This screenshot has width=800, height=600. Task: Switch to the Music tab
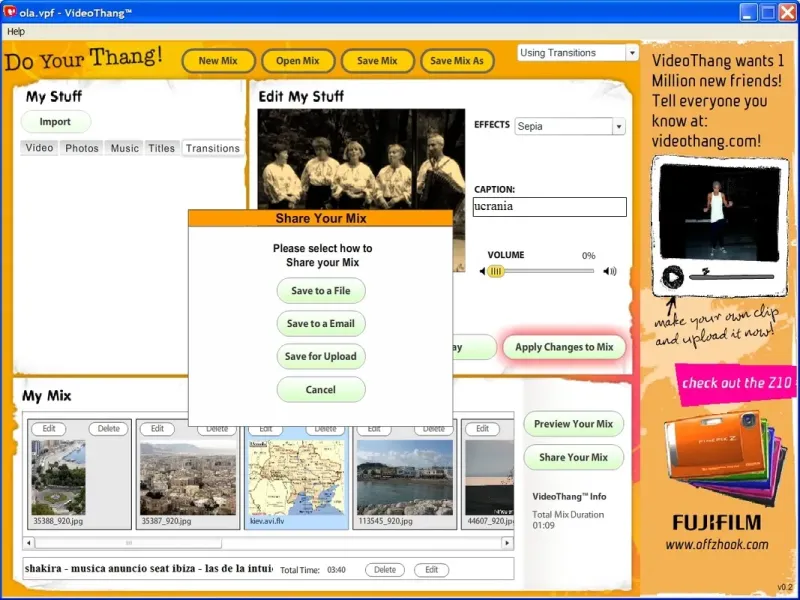pyautogui.click(x=124, y=148)
